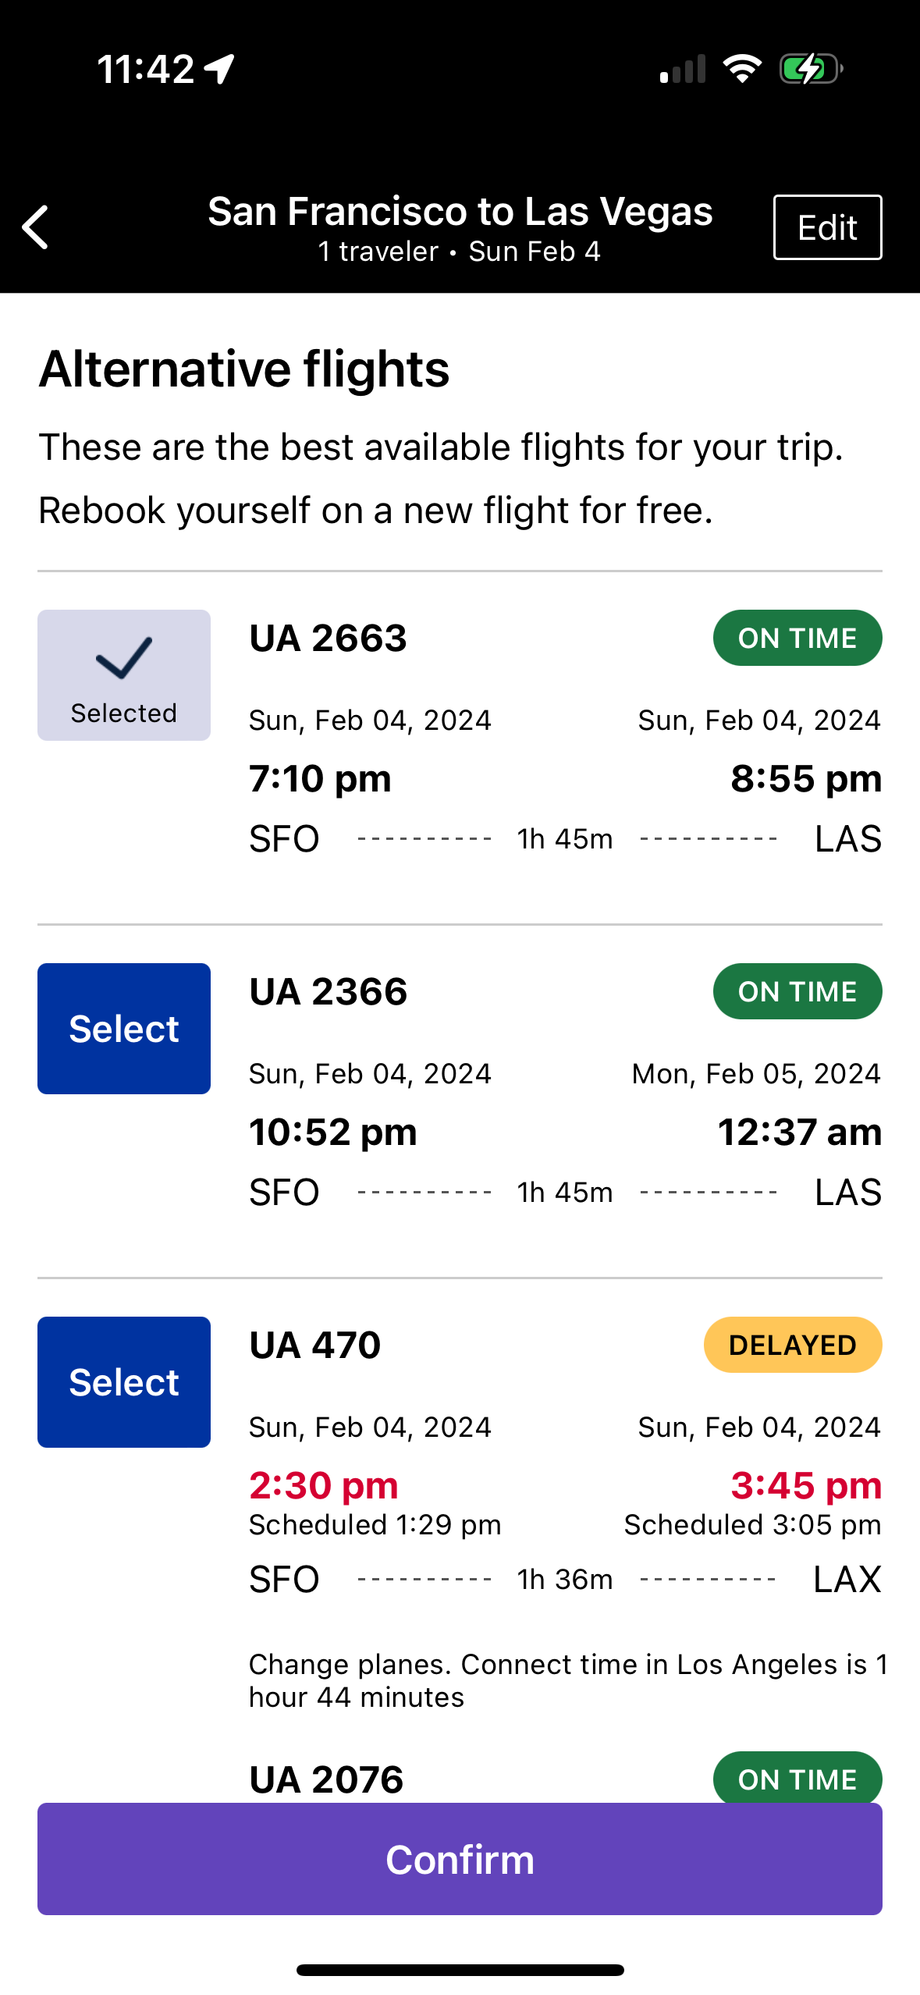Tap the cellular signal bars icon

point(683,69)
